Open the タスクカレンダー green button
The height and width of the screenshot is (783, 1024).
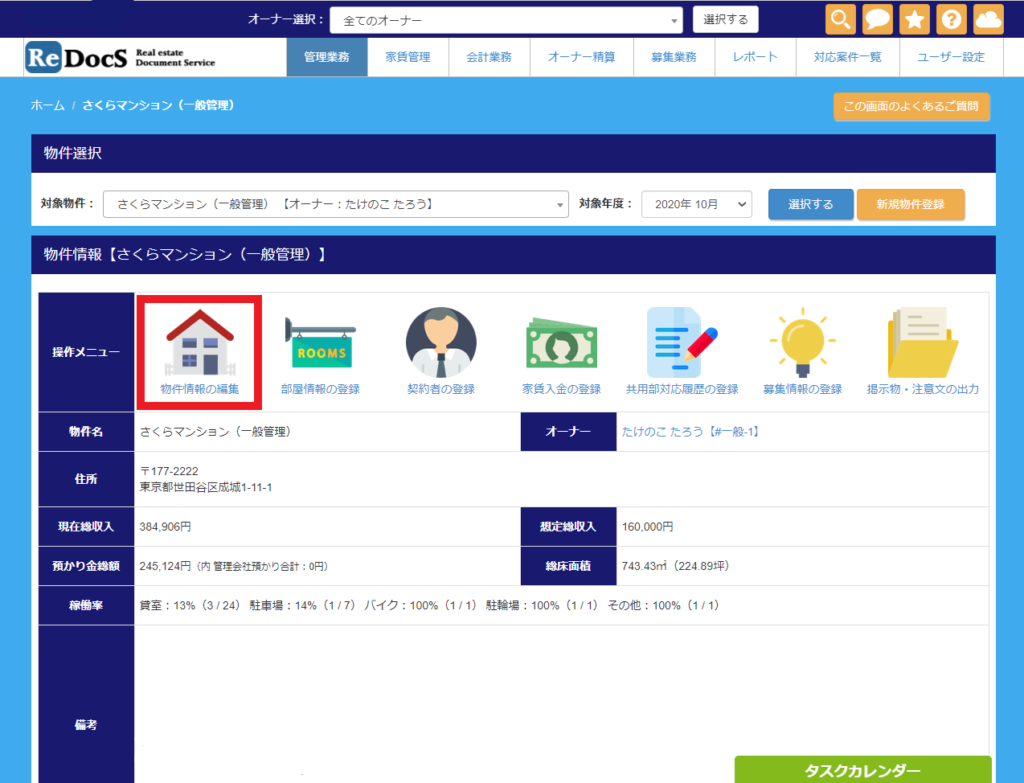(x=863, y=770)
